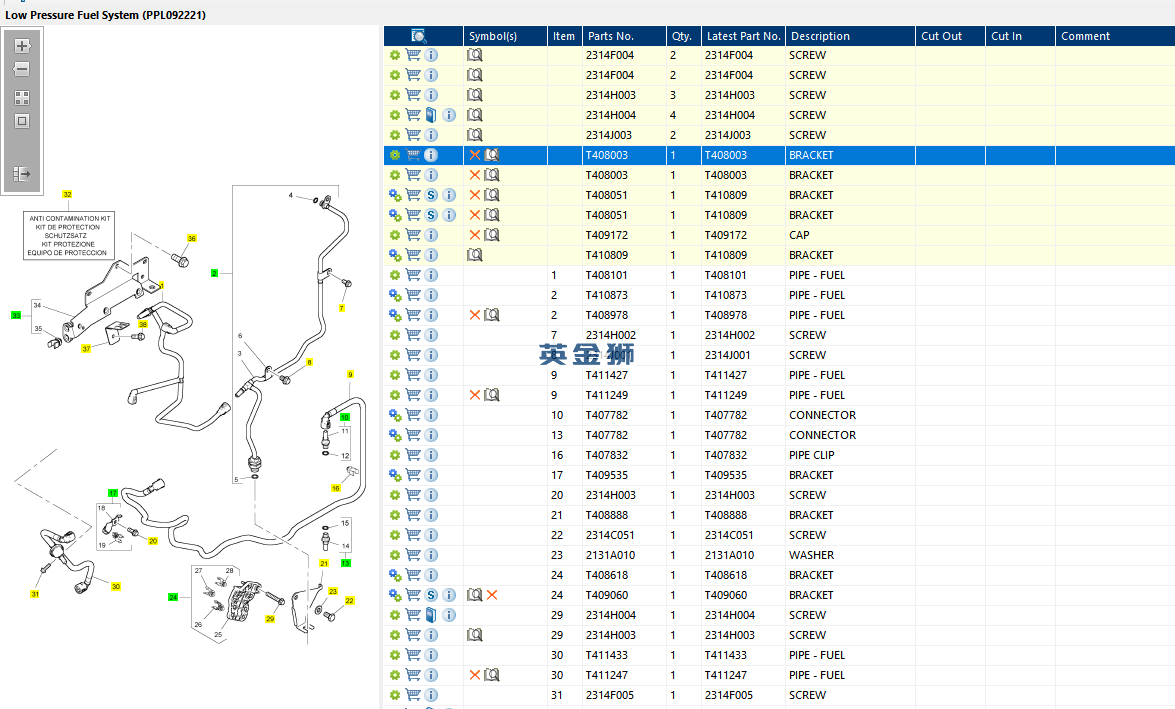Open the book-magnifier symbol for 2314J003
This screenshot has height=709, width=1175.
point(475,135)
